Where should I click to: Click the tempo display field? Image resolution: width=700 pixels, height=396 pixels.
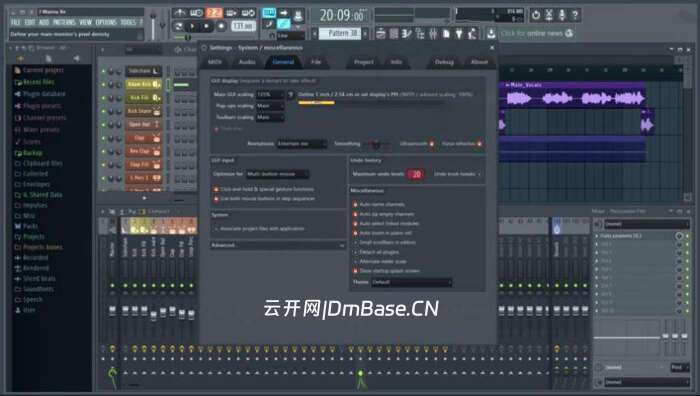(243, 26)
